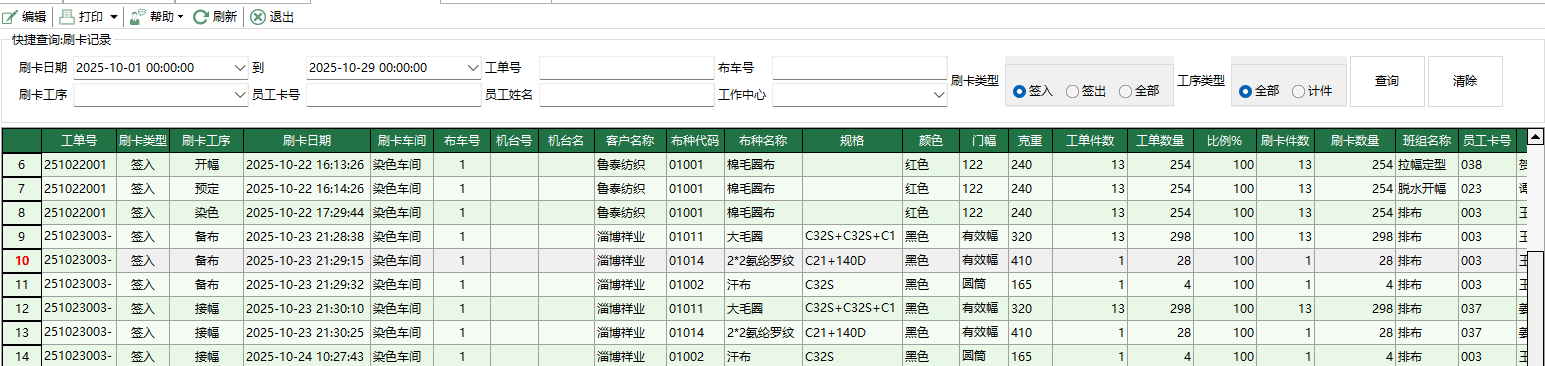Image resolution: width=1545 pixels, height=366 pixels.
Task: Select row header number 14
Action: point(21,356)
